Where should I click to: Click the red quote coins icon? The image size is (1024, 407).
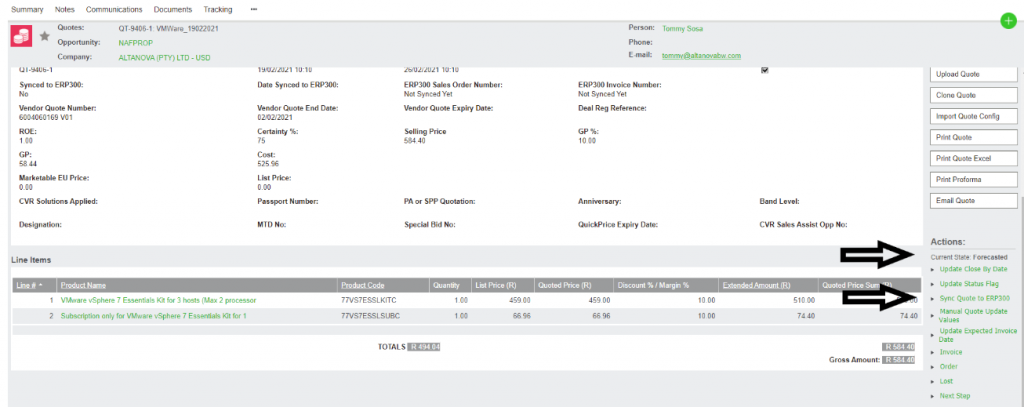point(21,35)
